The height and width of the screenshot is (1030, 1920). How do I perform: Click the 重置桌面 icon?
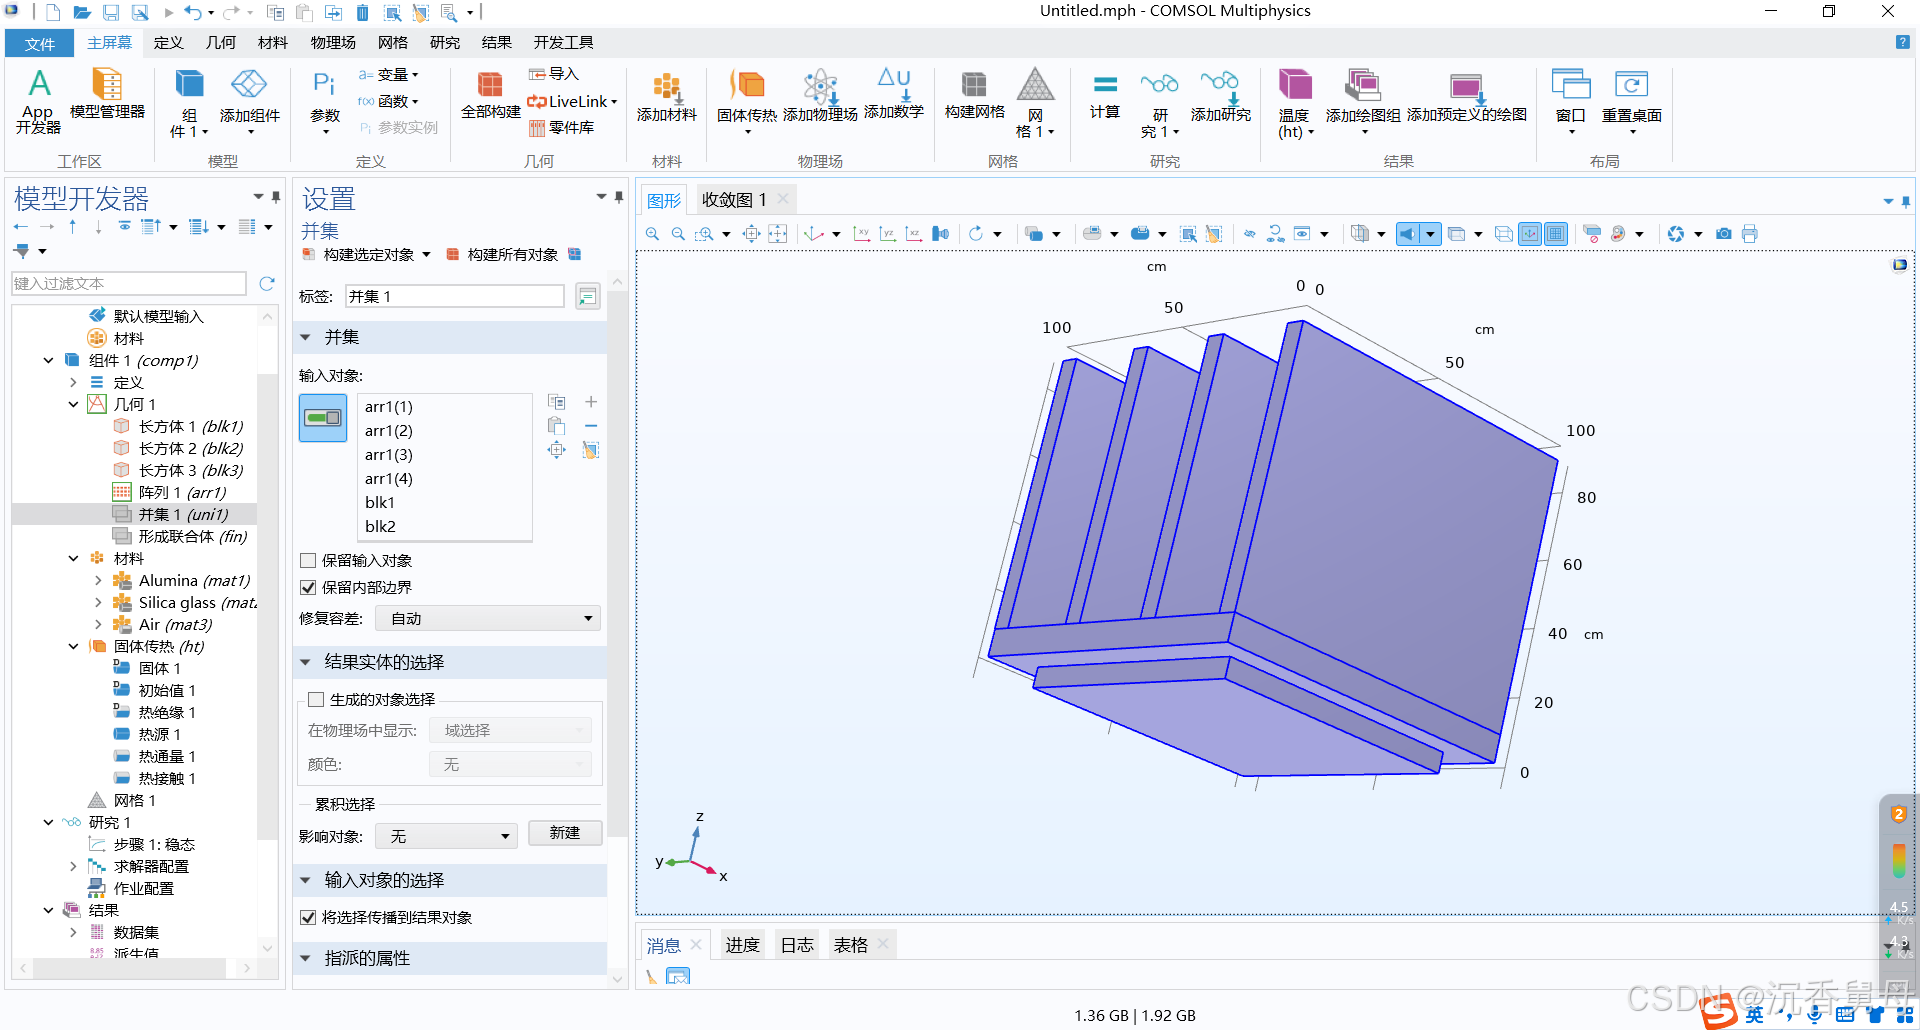(1631, 100)
